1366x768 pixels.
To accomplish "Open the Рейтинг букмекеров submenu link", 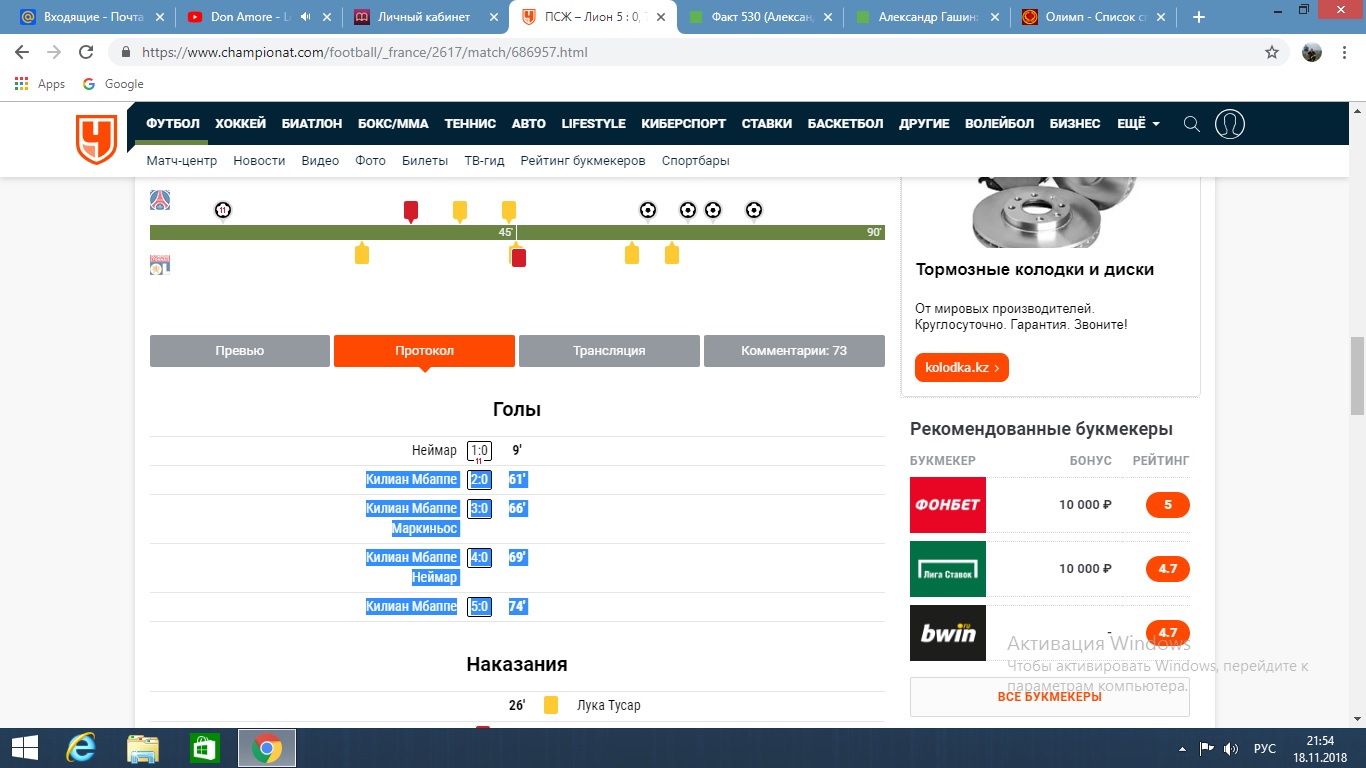I will pos(583,160).
